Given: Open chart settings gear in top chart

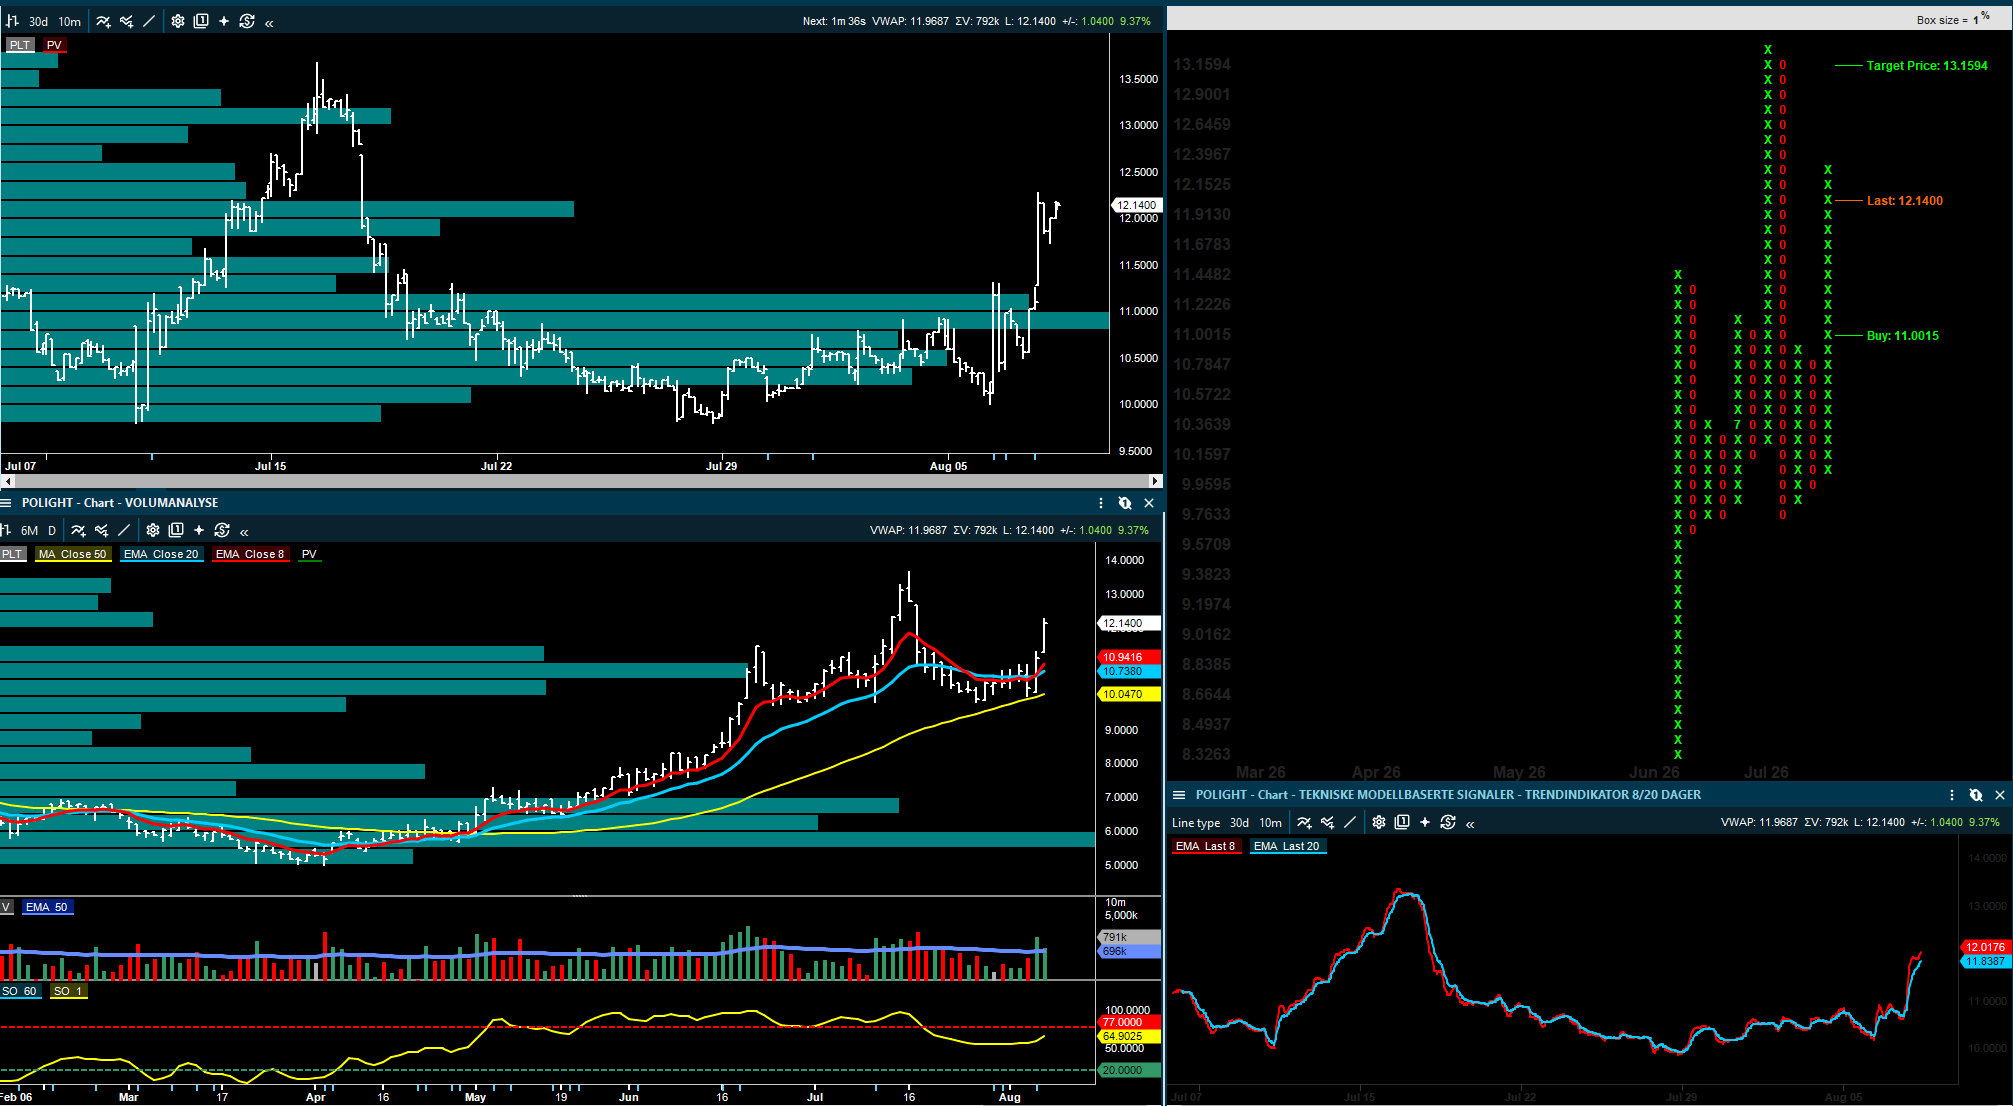Looking at the screenshot, I should pyautogui.click(x=178, y=21).
